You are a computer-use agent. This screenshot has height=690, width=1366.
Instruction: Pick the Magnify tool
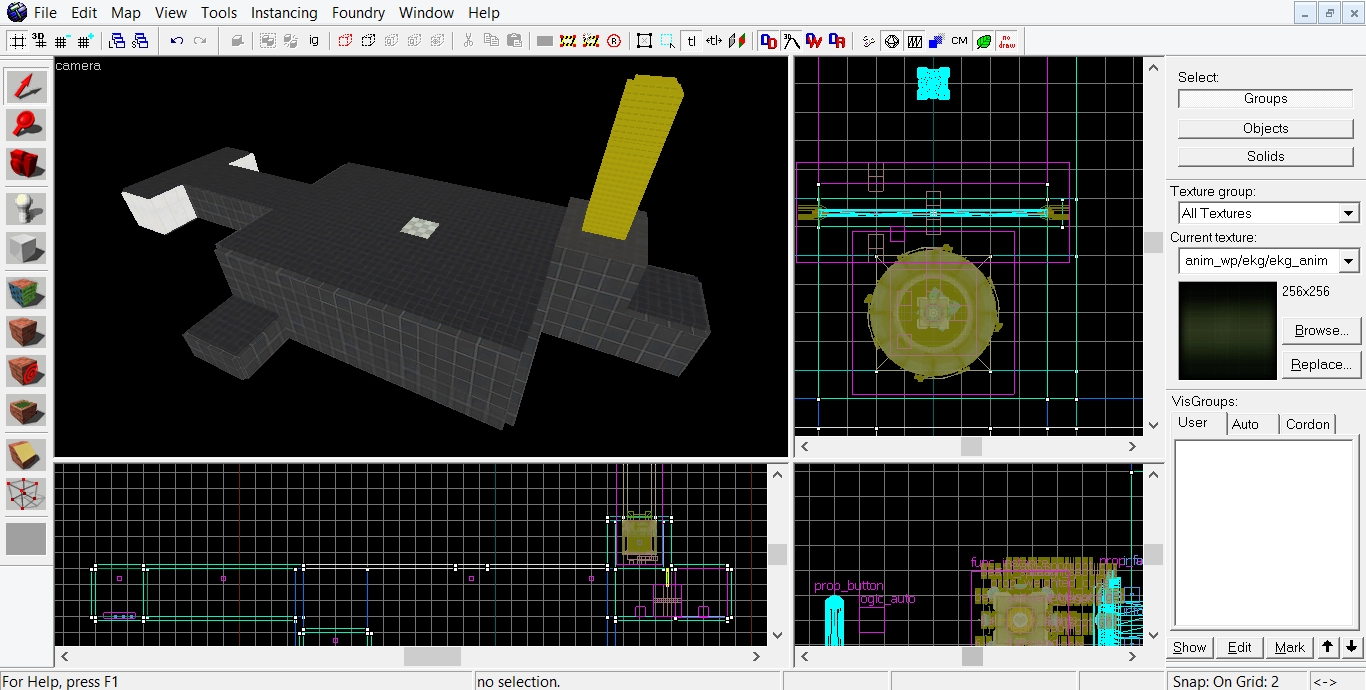click(26, 123)
